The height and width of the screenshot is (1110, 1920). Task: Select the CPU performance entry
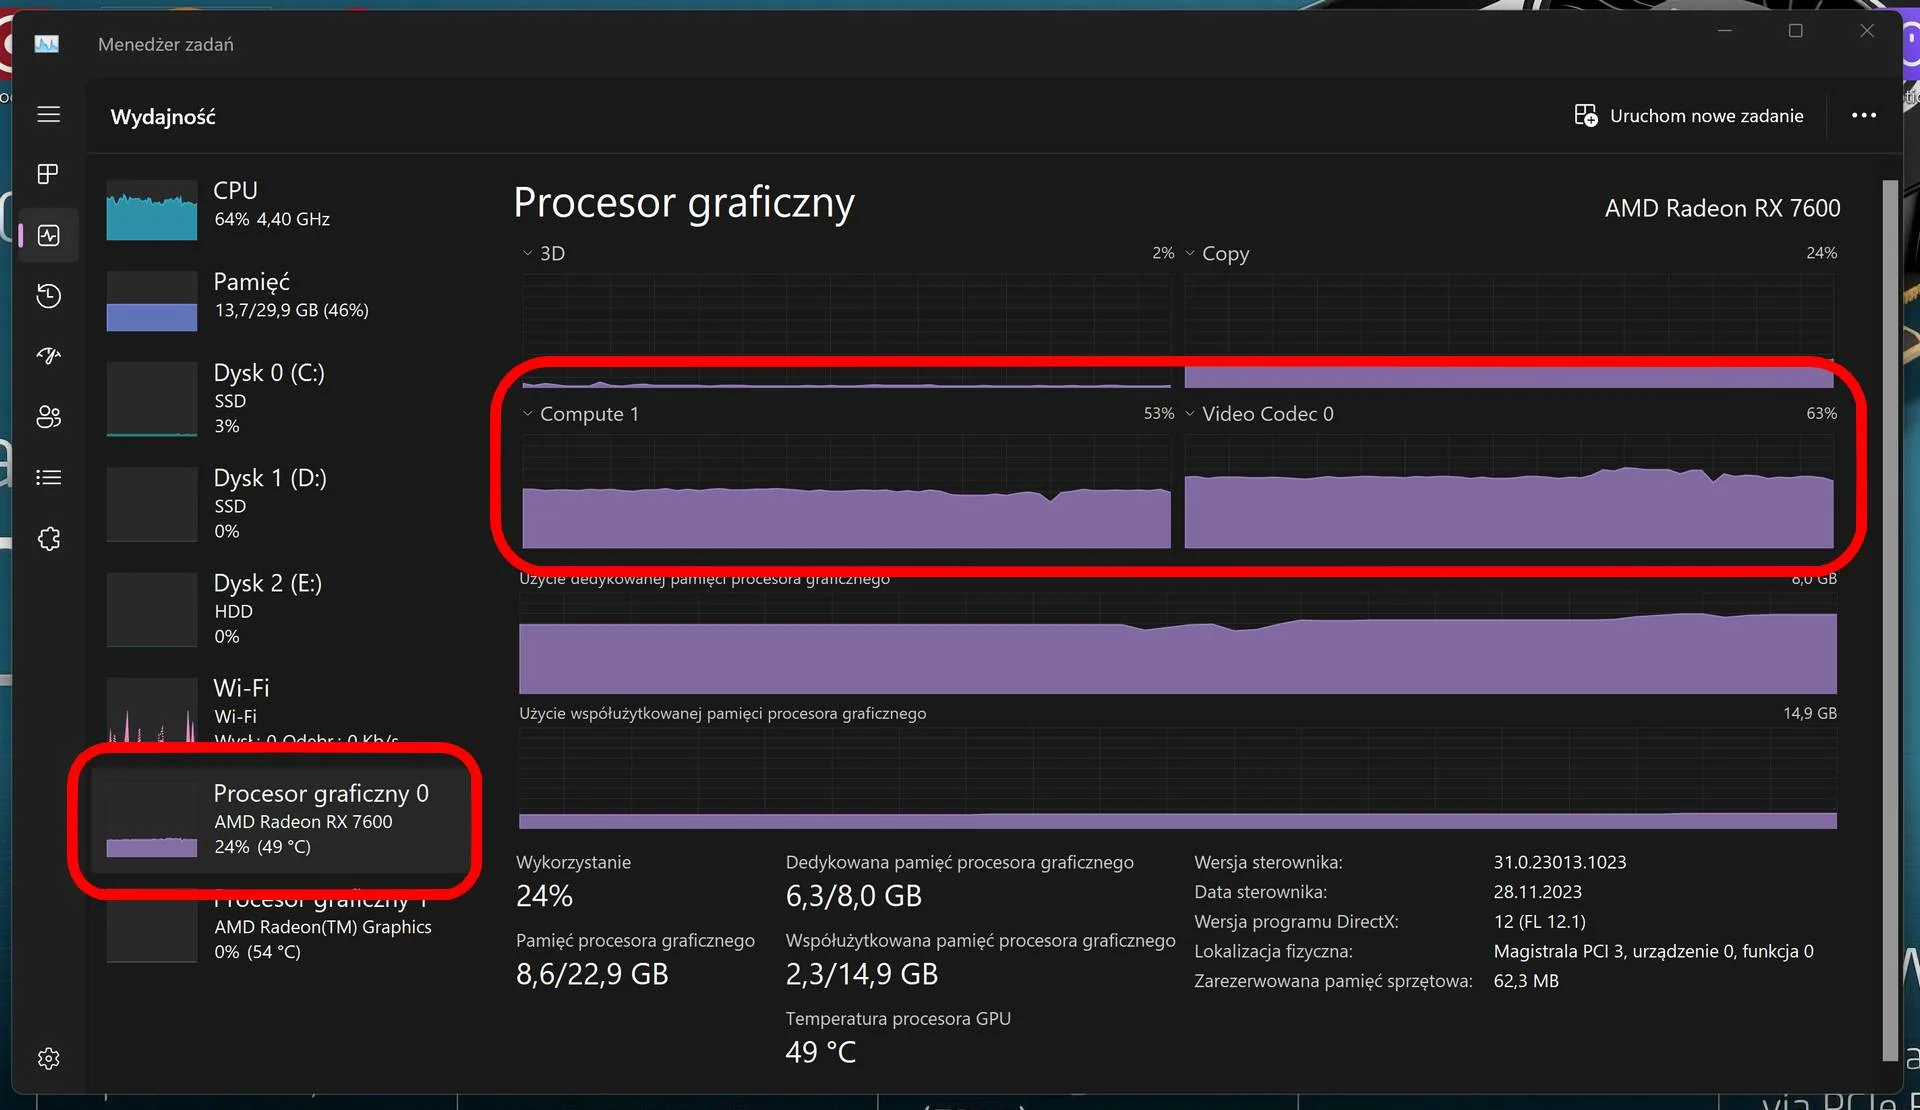280,209
